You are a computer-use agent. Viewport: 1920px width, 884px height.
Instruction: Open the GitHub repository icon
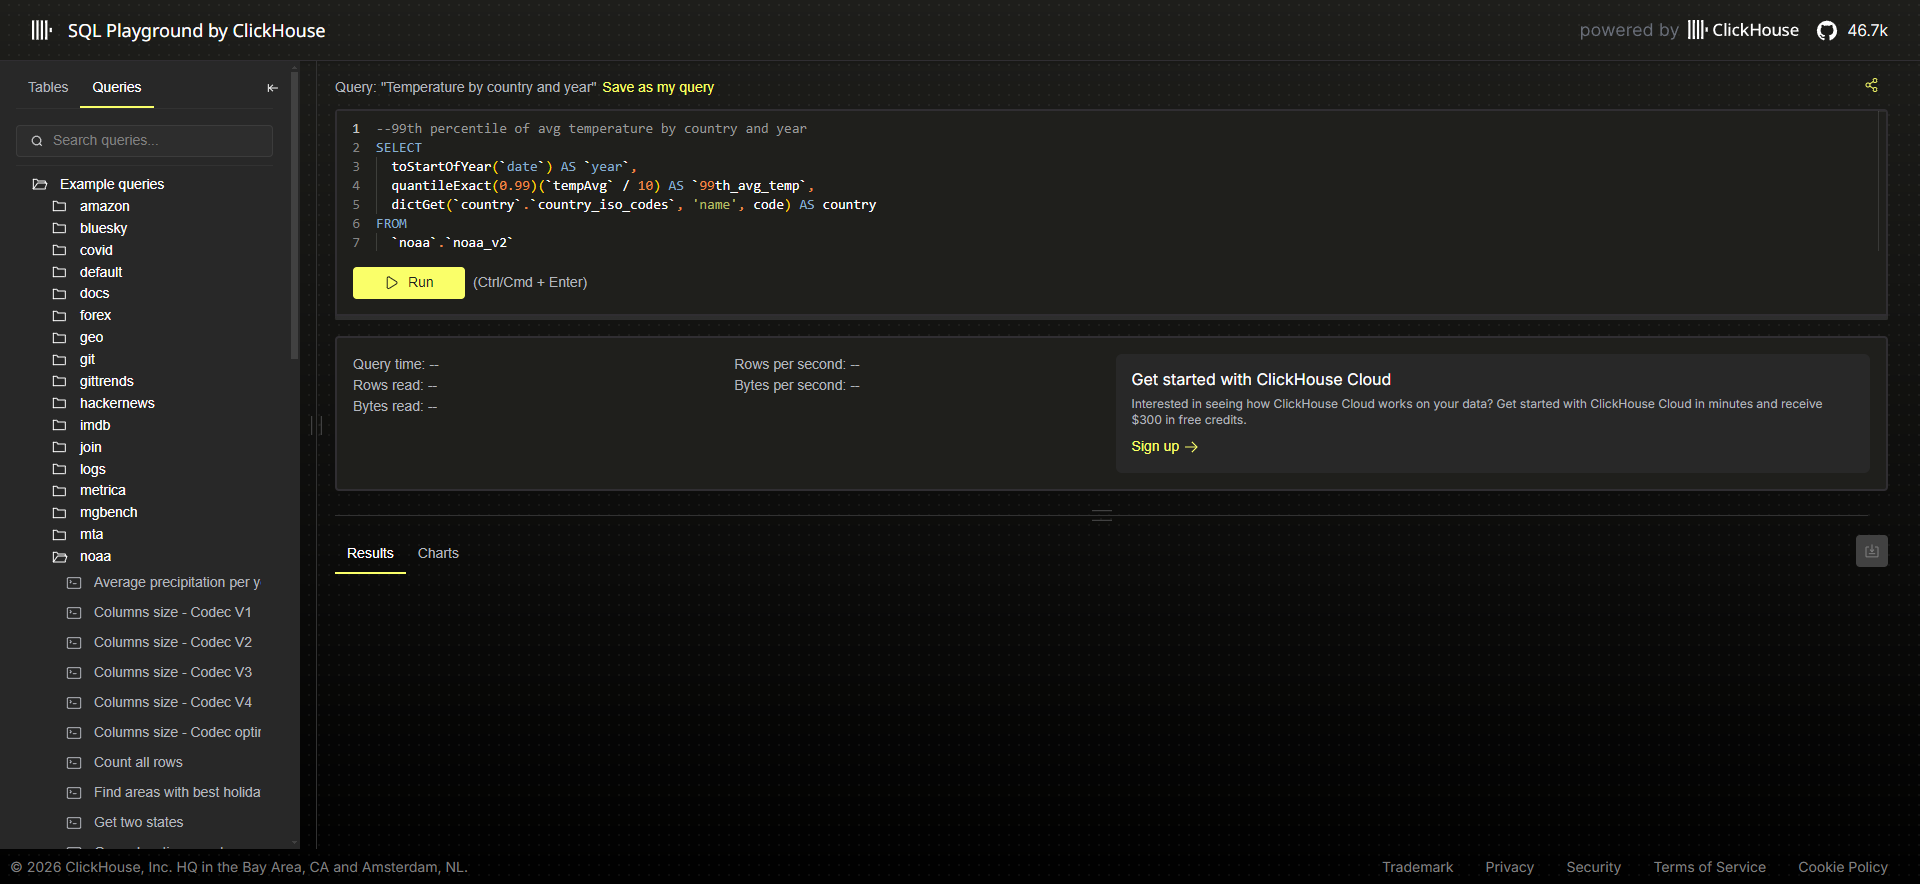tap(1827, 30)
